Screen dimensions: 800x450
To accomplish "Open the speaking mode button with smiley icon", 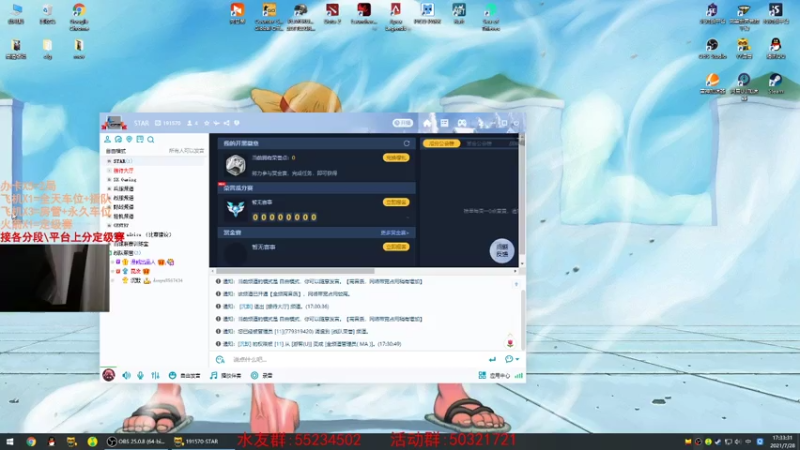I will click(184, 376).
